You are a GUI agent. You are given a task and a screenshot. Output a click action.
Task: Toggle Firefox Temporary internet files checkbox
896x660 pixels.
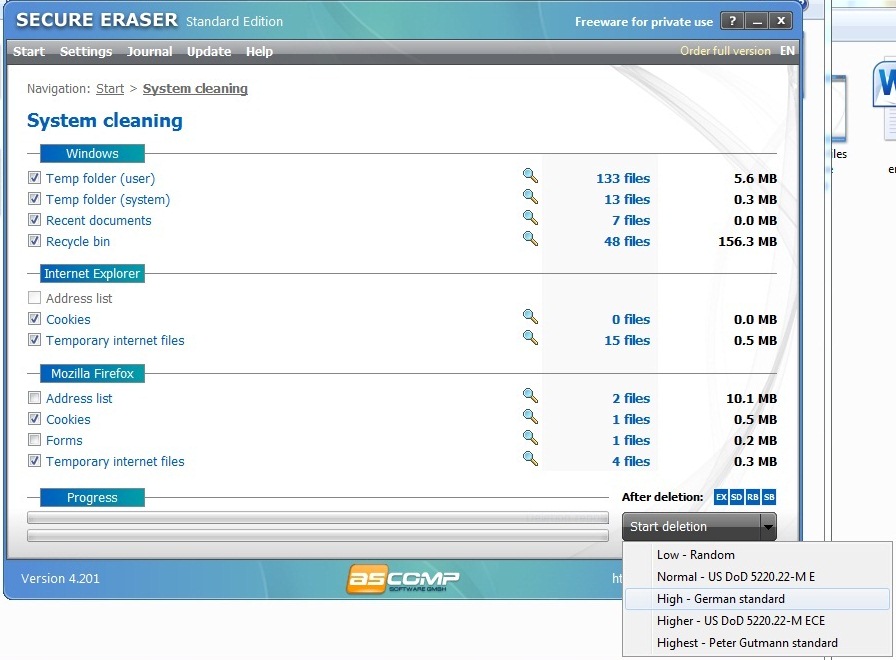click(34, 461)
